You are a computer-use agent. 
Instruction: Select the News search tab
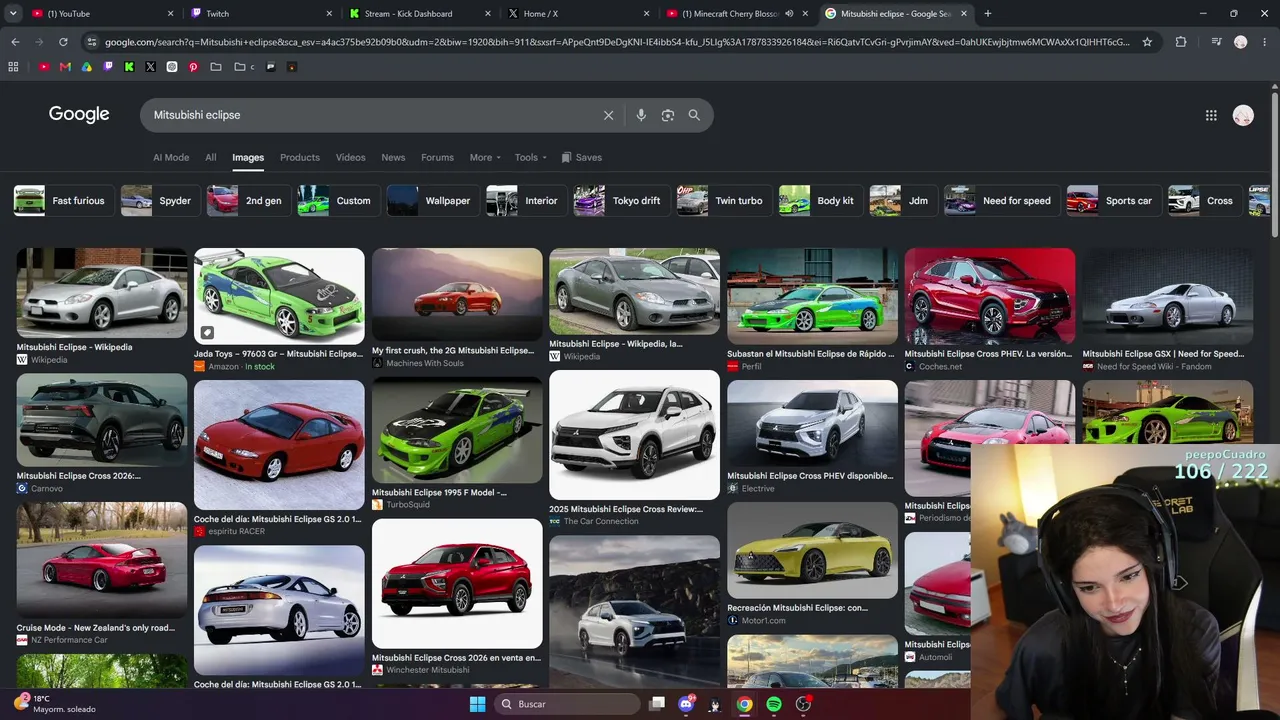(x=393, y=157)
